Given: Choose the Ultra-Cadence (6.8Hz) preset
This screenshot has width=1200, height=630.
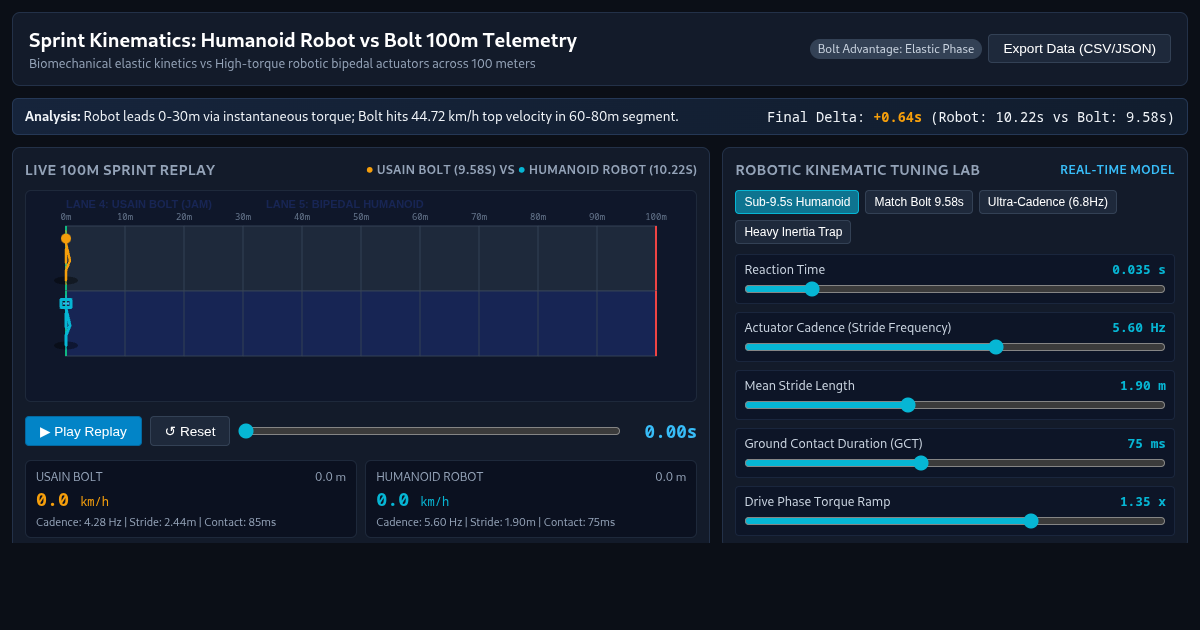Looking at the screenshot, I should tap(1048, 202).
